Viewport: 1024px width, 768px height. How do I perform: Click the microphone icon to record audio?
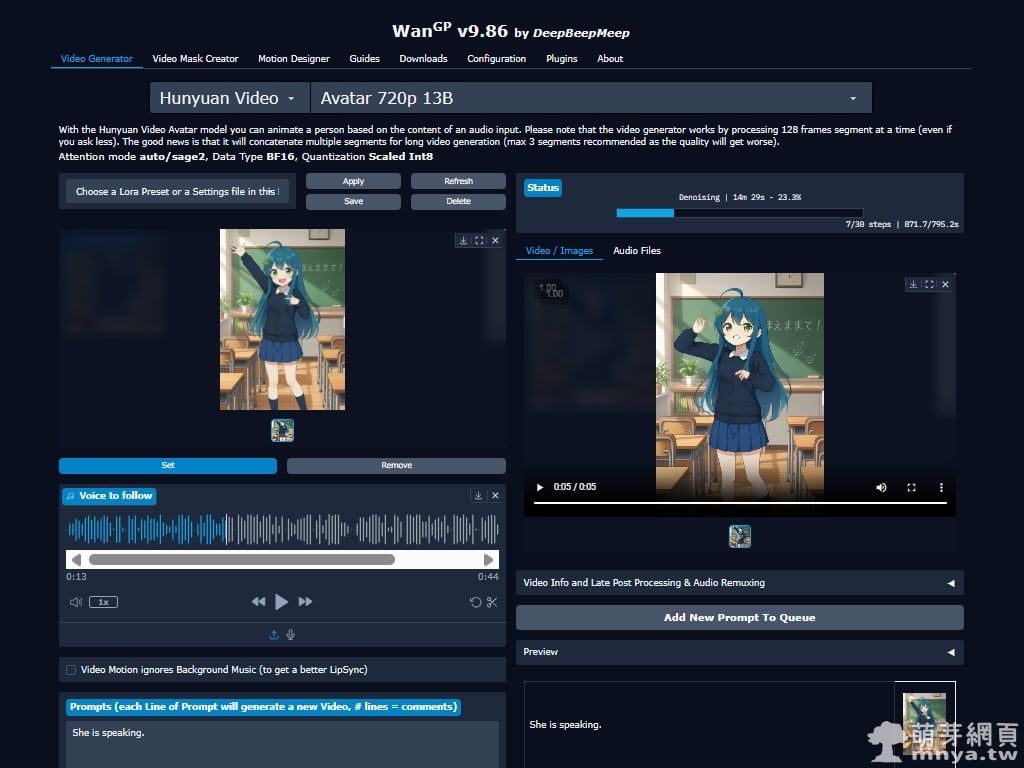(291, 634)
